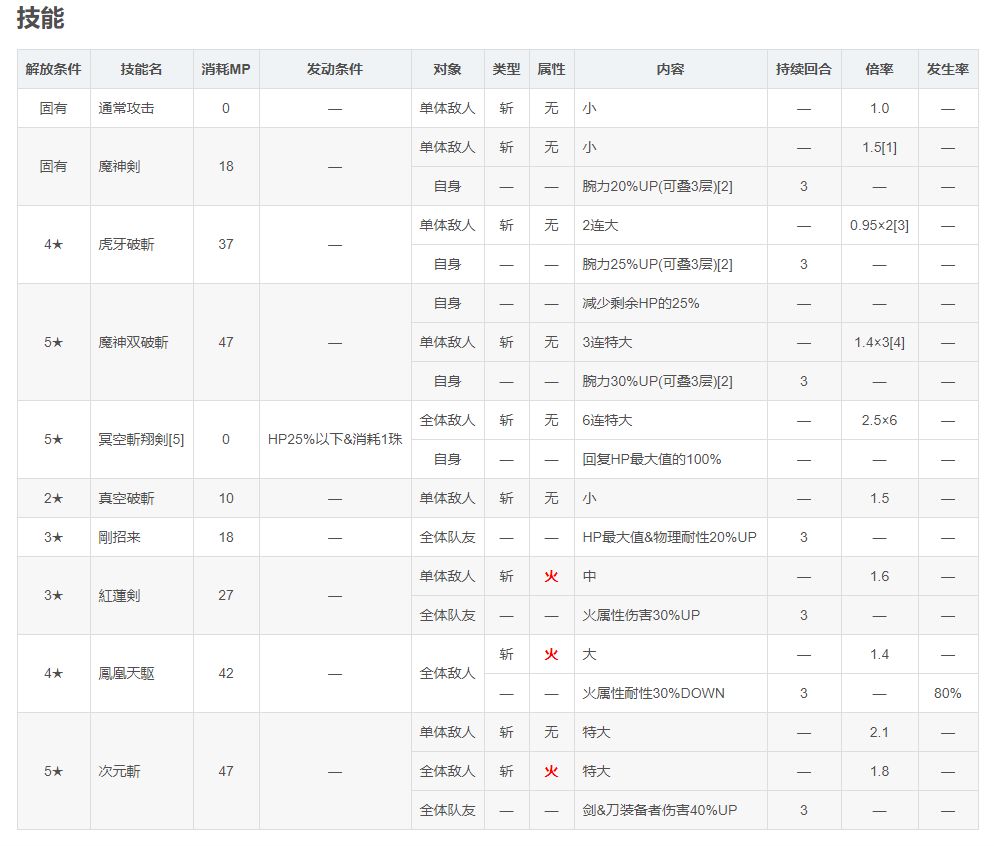Click the 消耗MP column header

pos(226,69)
